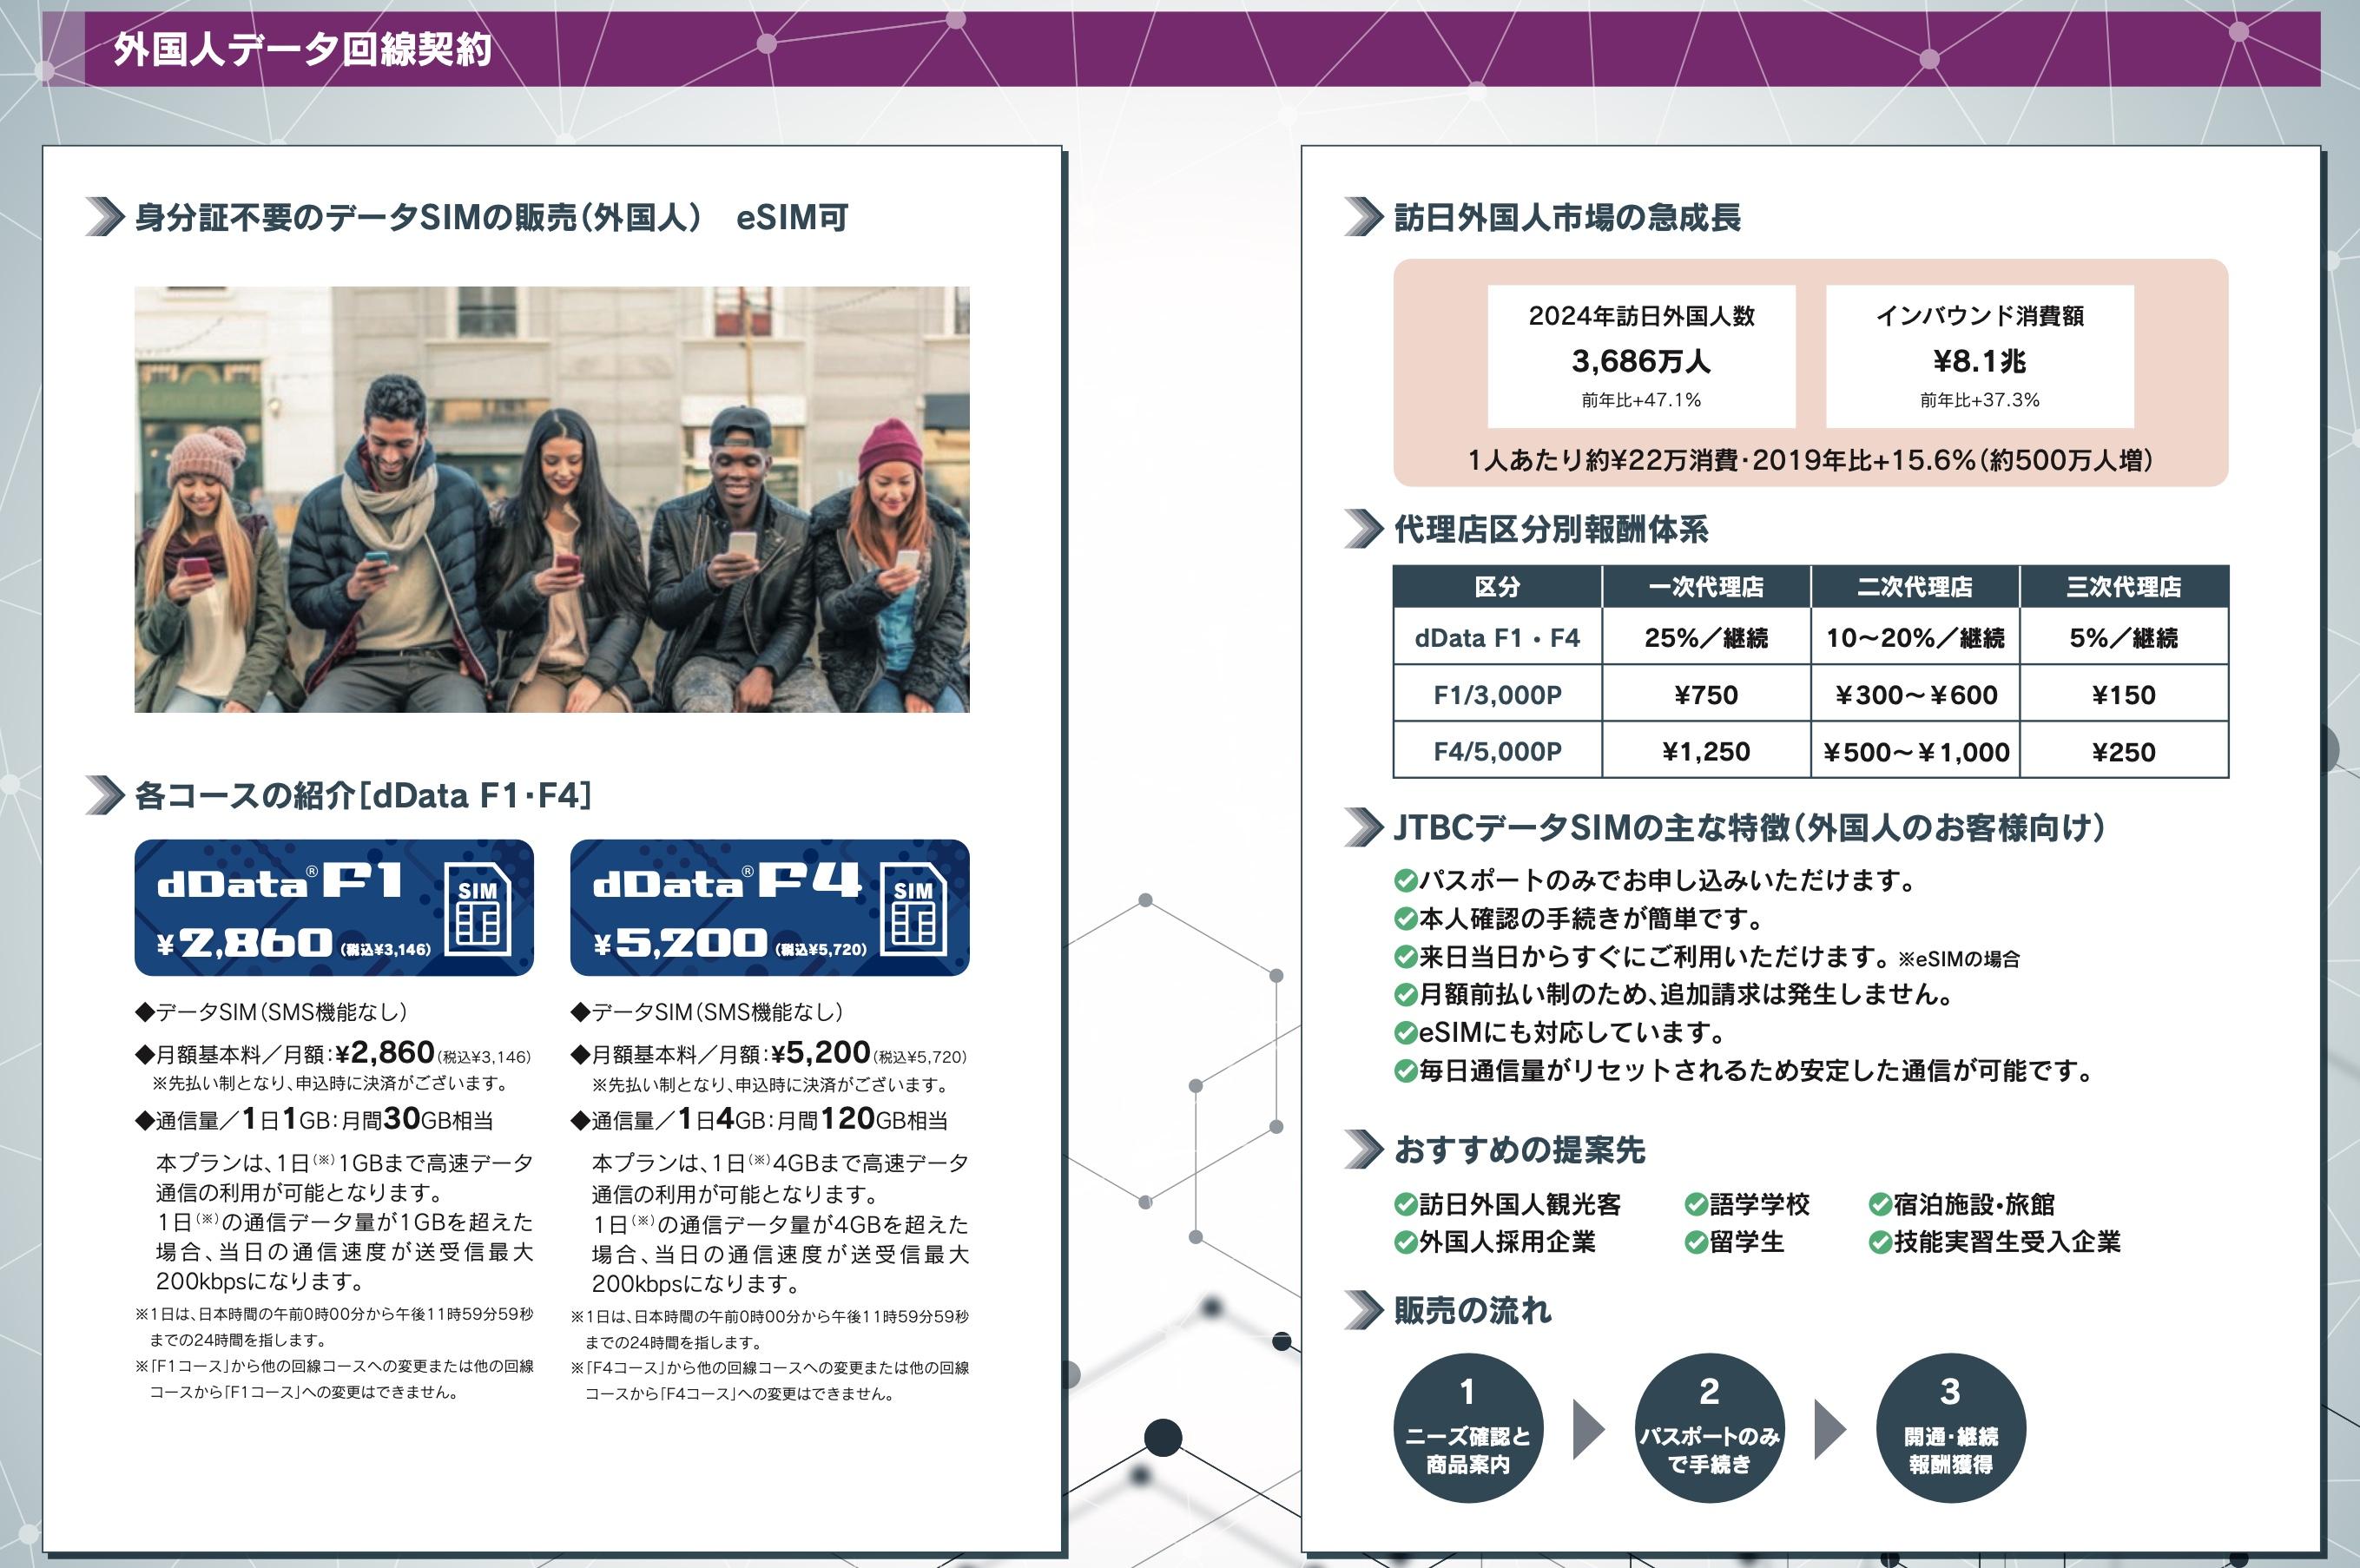The width and height of the screenshot is (2360, 1568).
Task: Click the step 3 circle 開通・継続報酬獲得
Action: [1951, 1428]
